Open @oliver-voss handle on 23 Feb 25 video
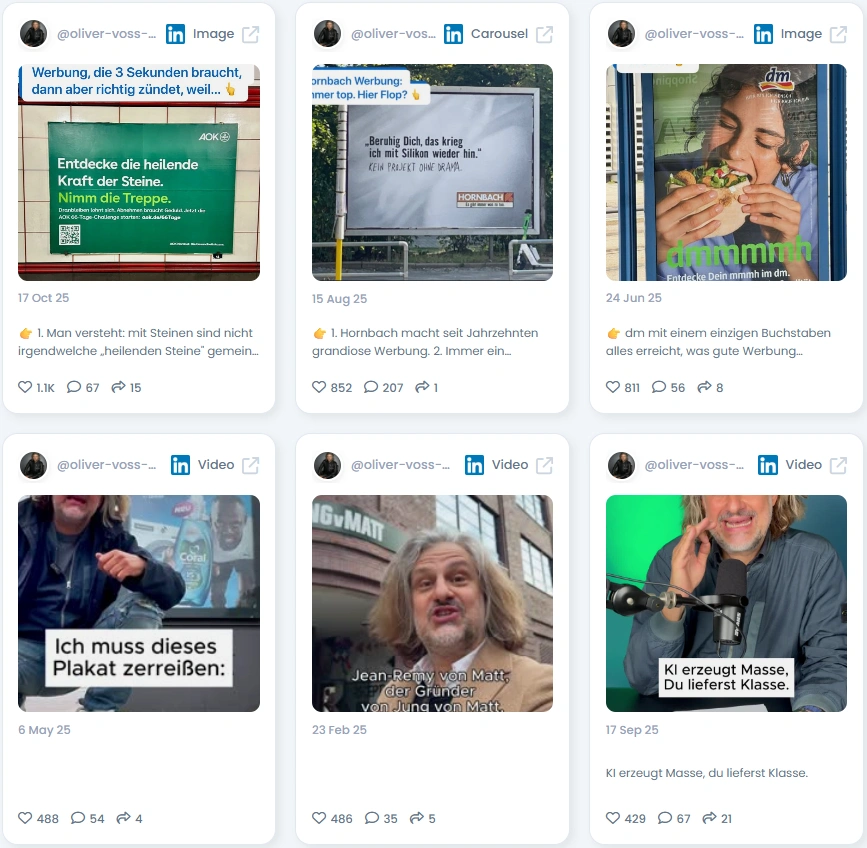This screenshot has height=848, width=867. (400, 465)
